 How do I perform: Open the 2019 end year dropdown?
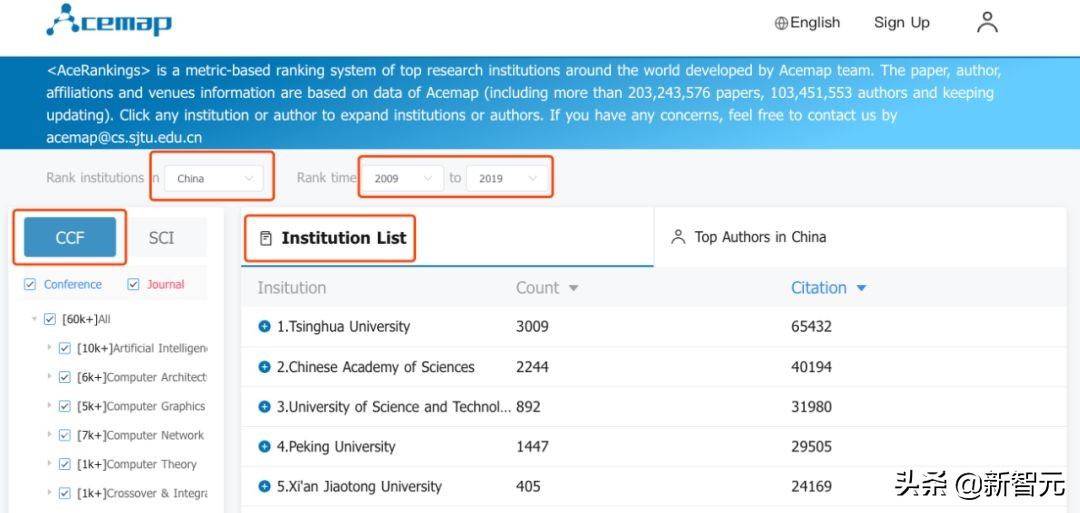(508, 178)
